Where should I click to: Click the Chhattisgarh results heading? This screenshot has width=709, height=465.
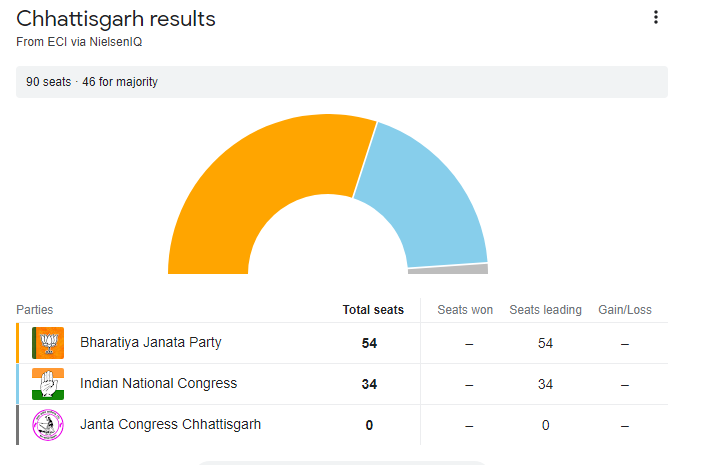(116, 19)
